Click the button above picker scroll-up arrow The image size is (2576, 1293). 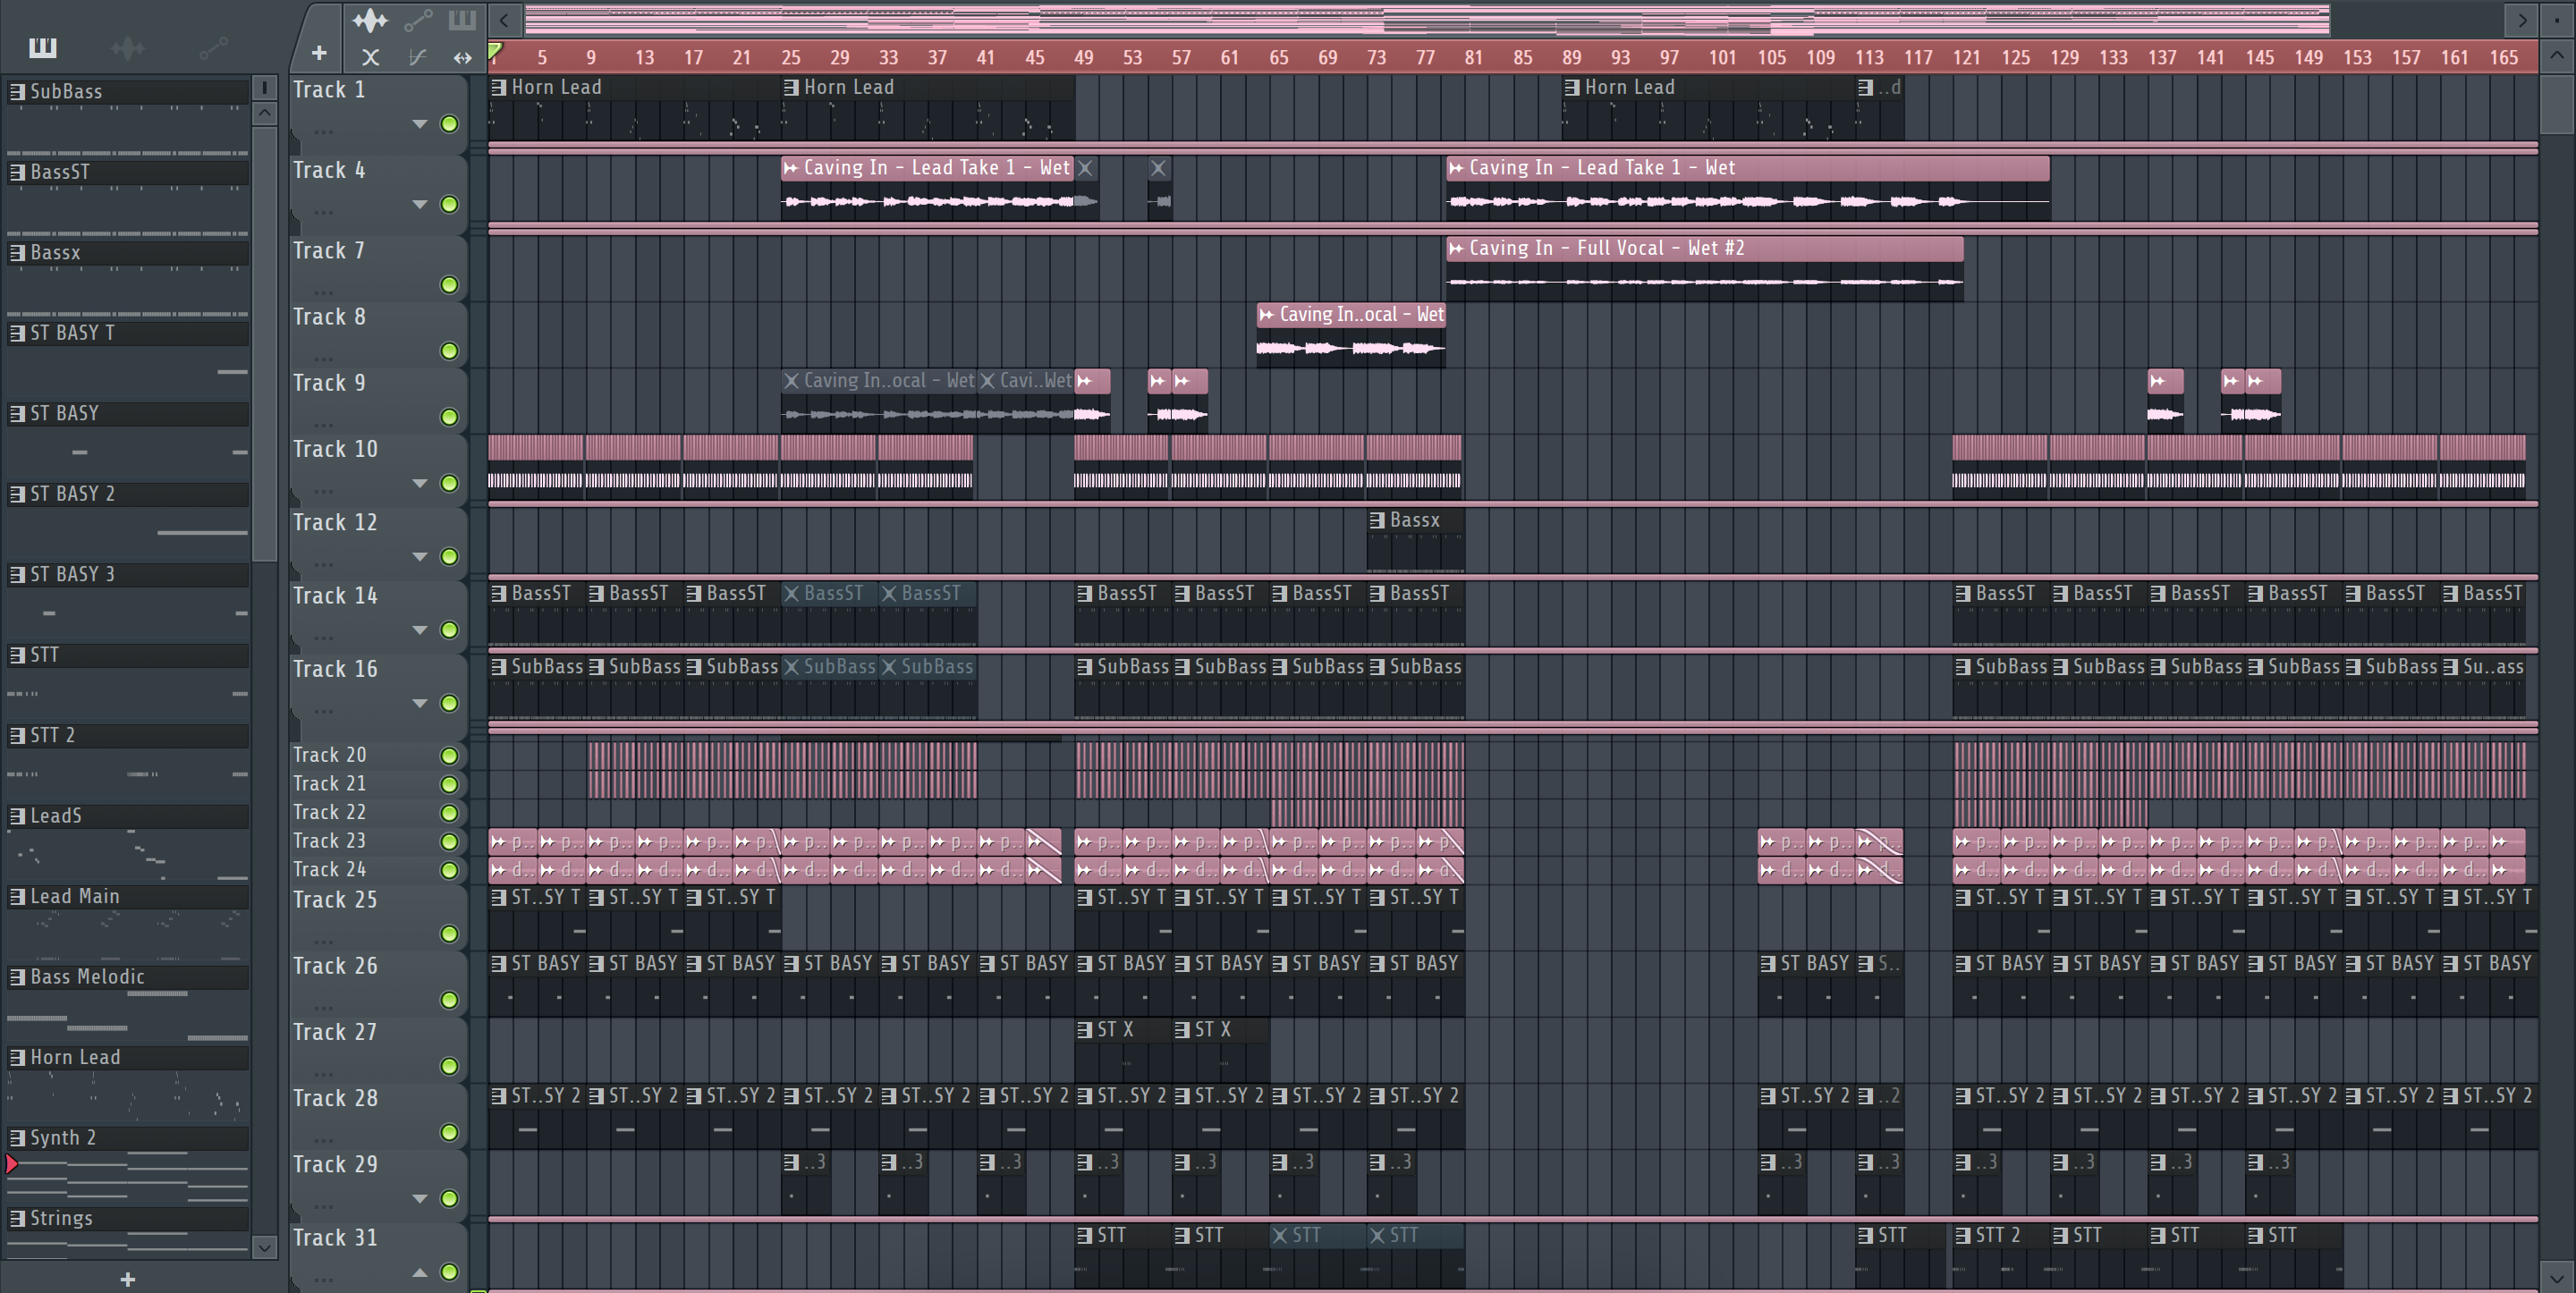point(264,88)
